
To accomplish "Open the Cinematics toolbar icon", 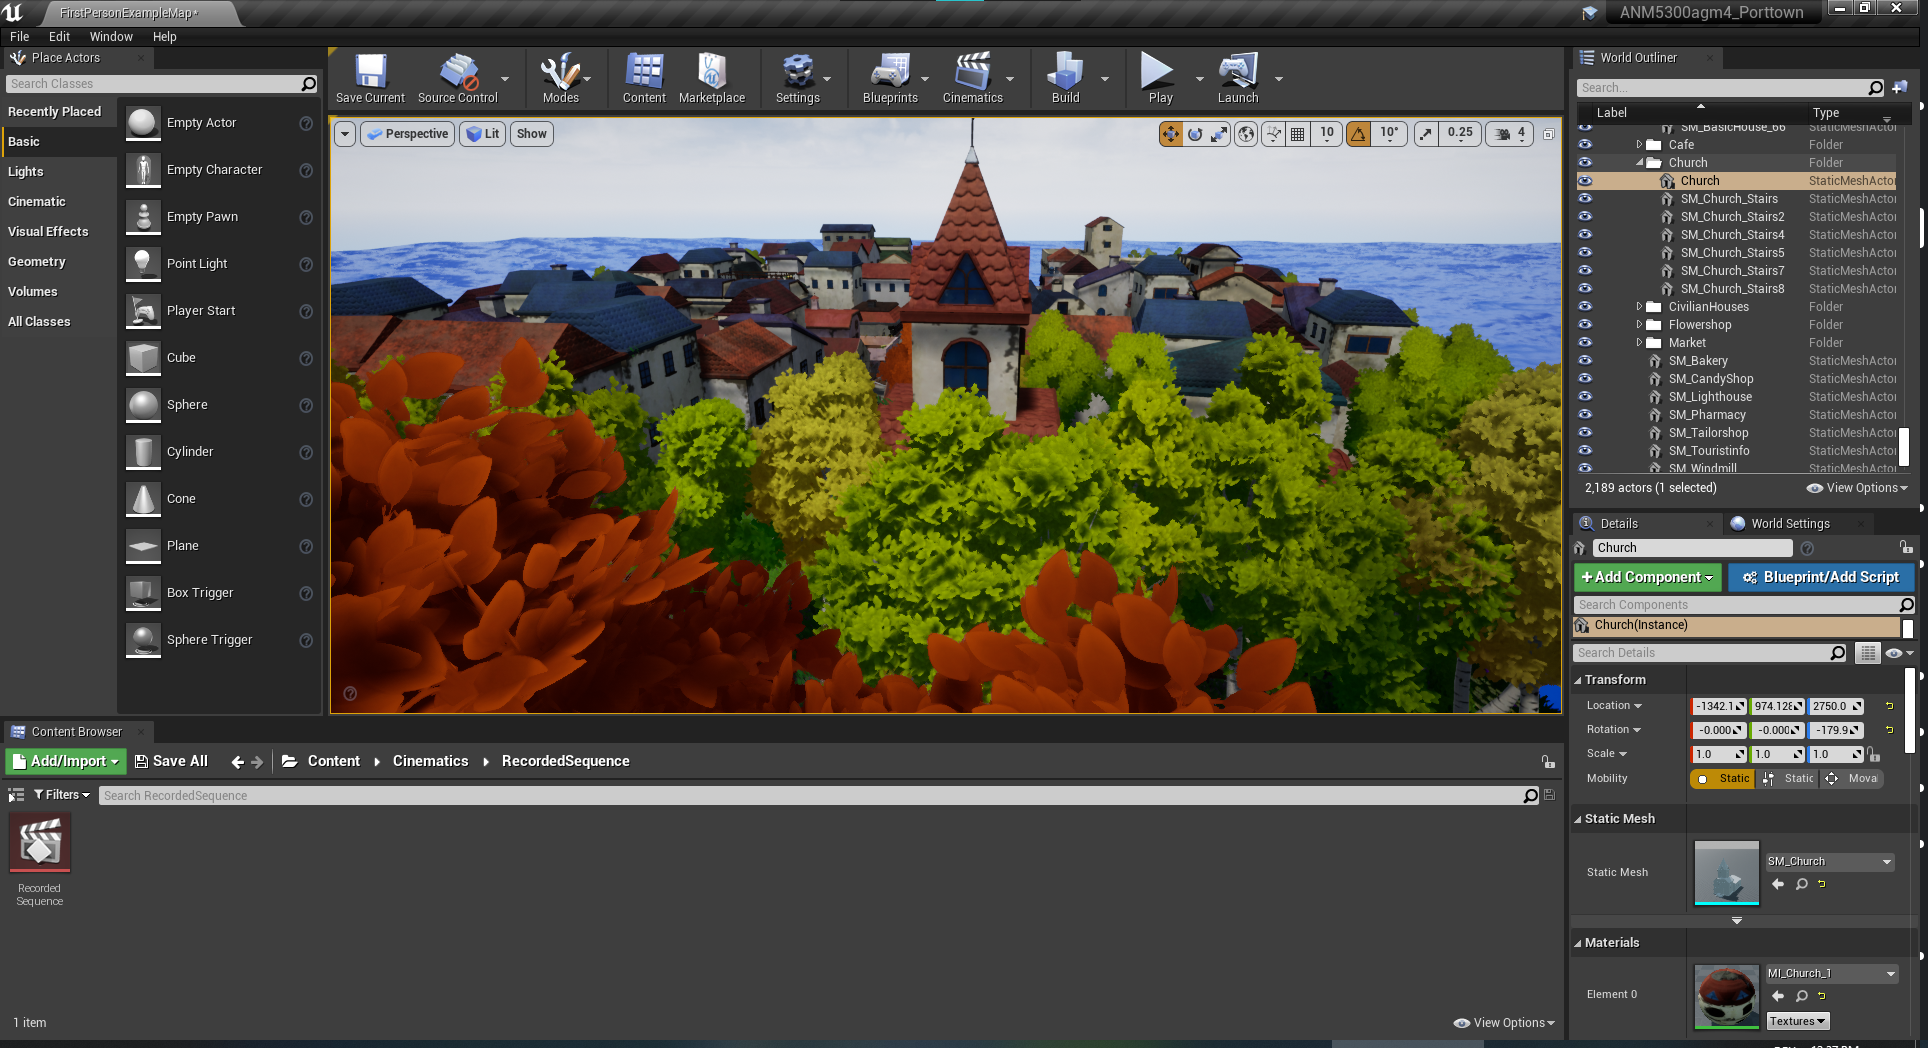I will click(972, 78).
